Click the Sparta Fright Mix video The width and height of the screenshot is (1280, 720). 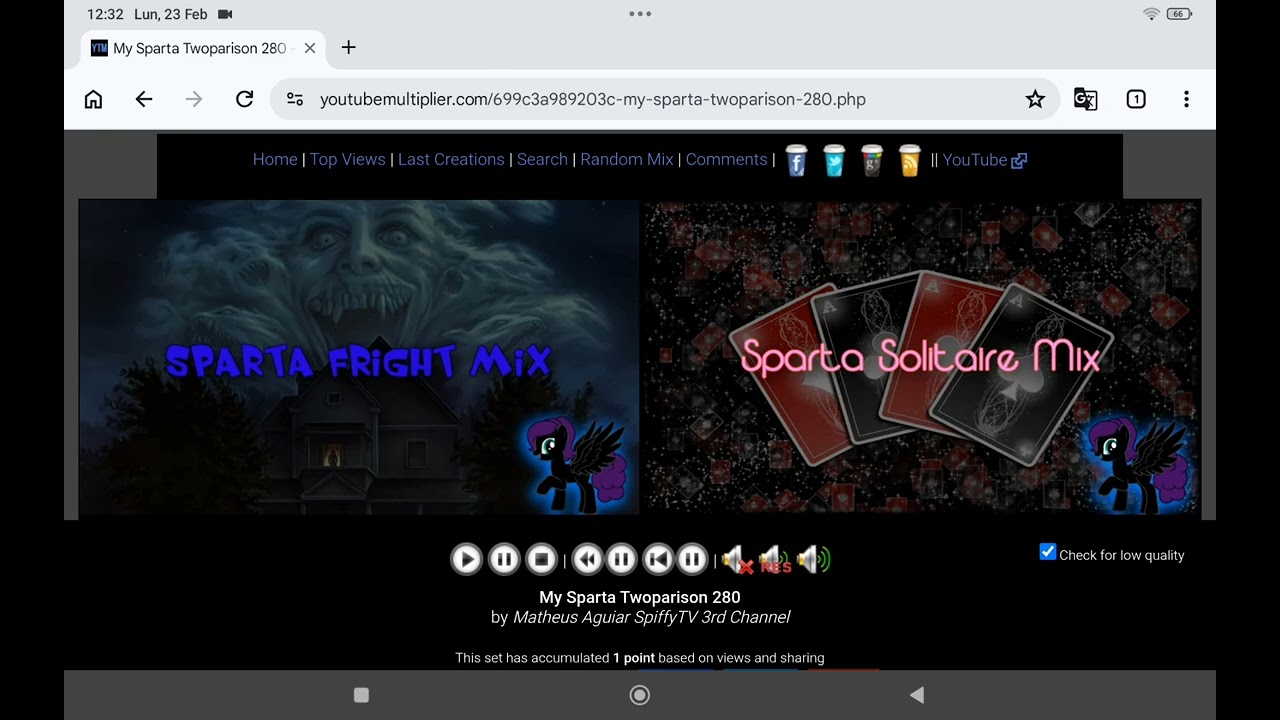[359, 357]
